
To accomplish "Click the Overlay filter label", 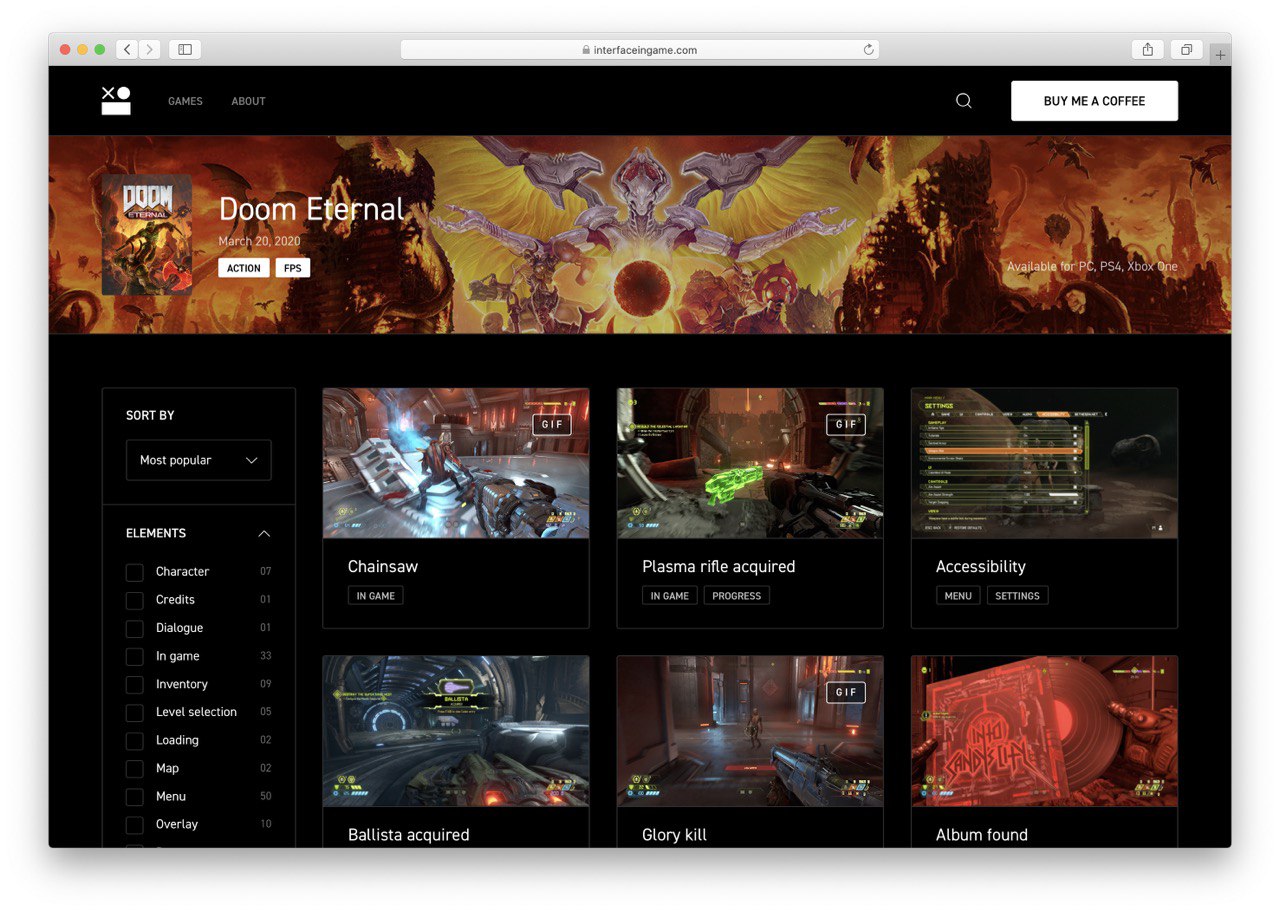I will (x=177, y=824).
